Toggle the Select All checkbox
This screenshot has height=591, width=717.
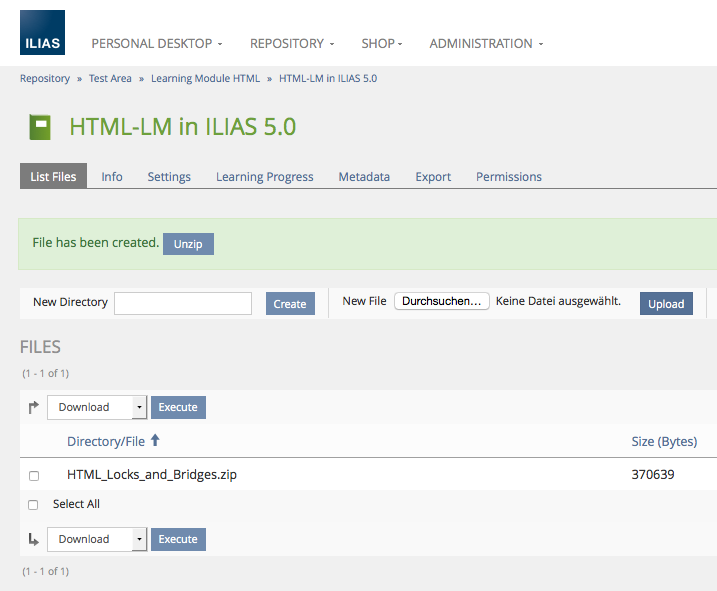click(x=34, y=505)
